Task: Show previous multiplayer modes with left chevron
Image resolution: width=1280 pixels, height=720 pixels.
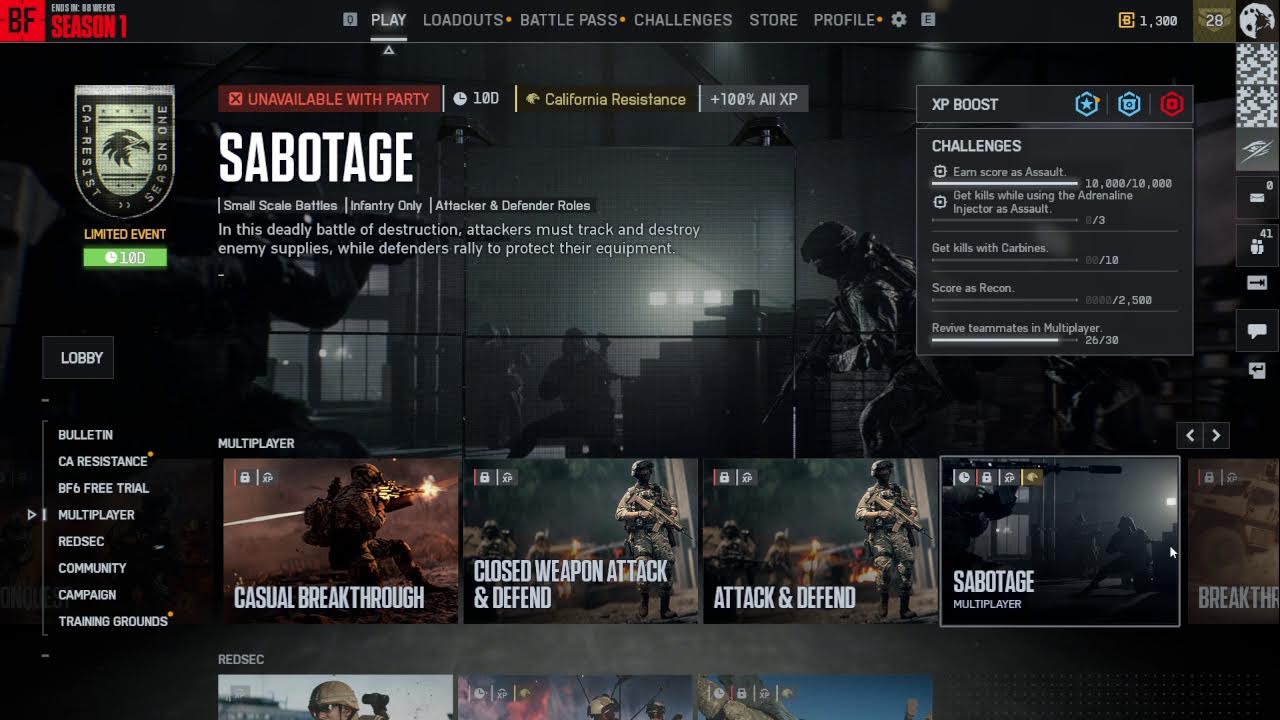Action: point(1190,435)
